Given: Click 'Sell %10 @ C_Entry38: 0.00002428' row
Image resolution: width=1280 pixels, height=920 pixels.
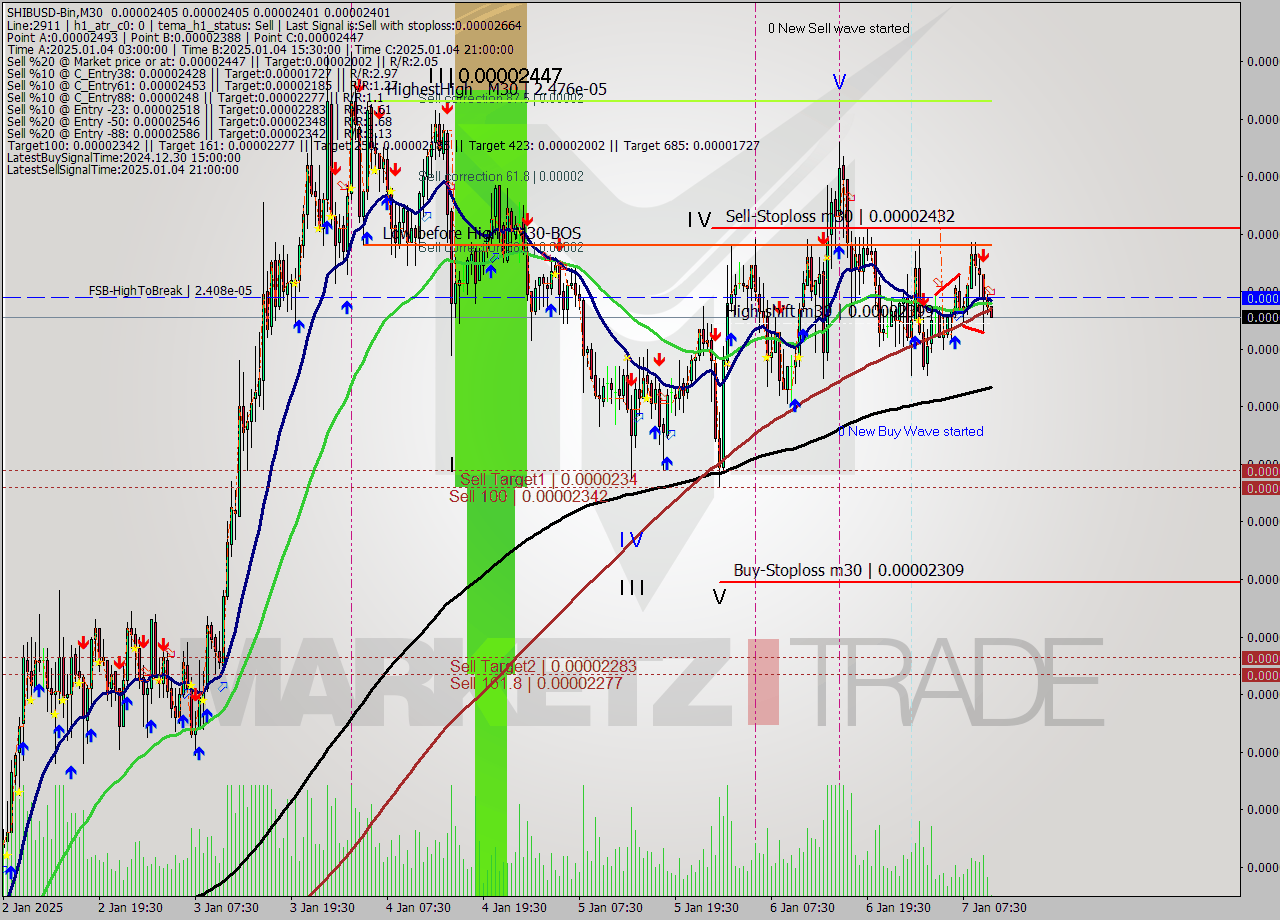Looking at the screenshot, I should coord(202,73).
